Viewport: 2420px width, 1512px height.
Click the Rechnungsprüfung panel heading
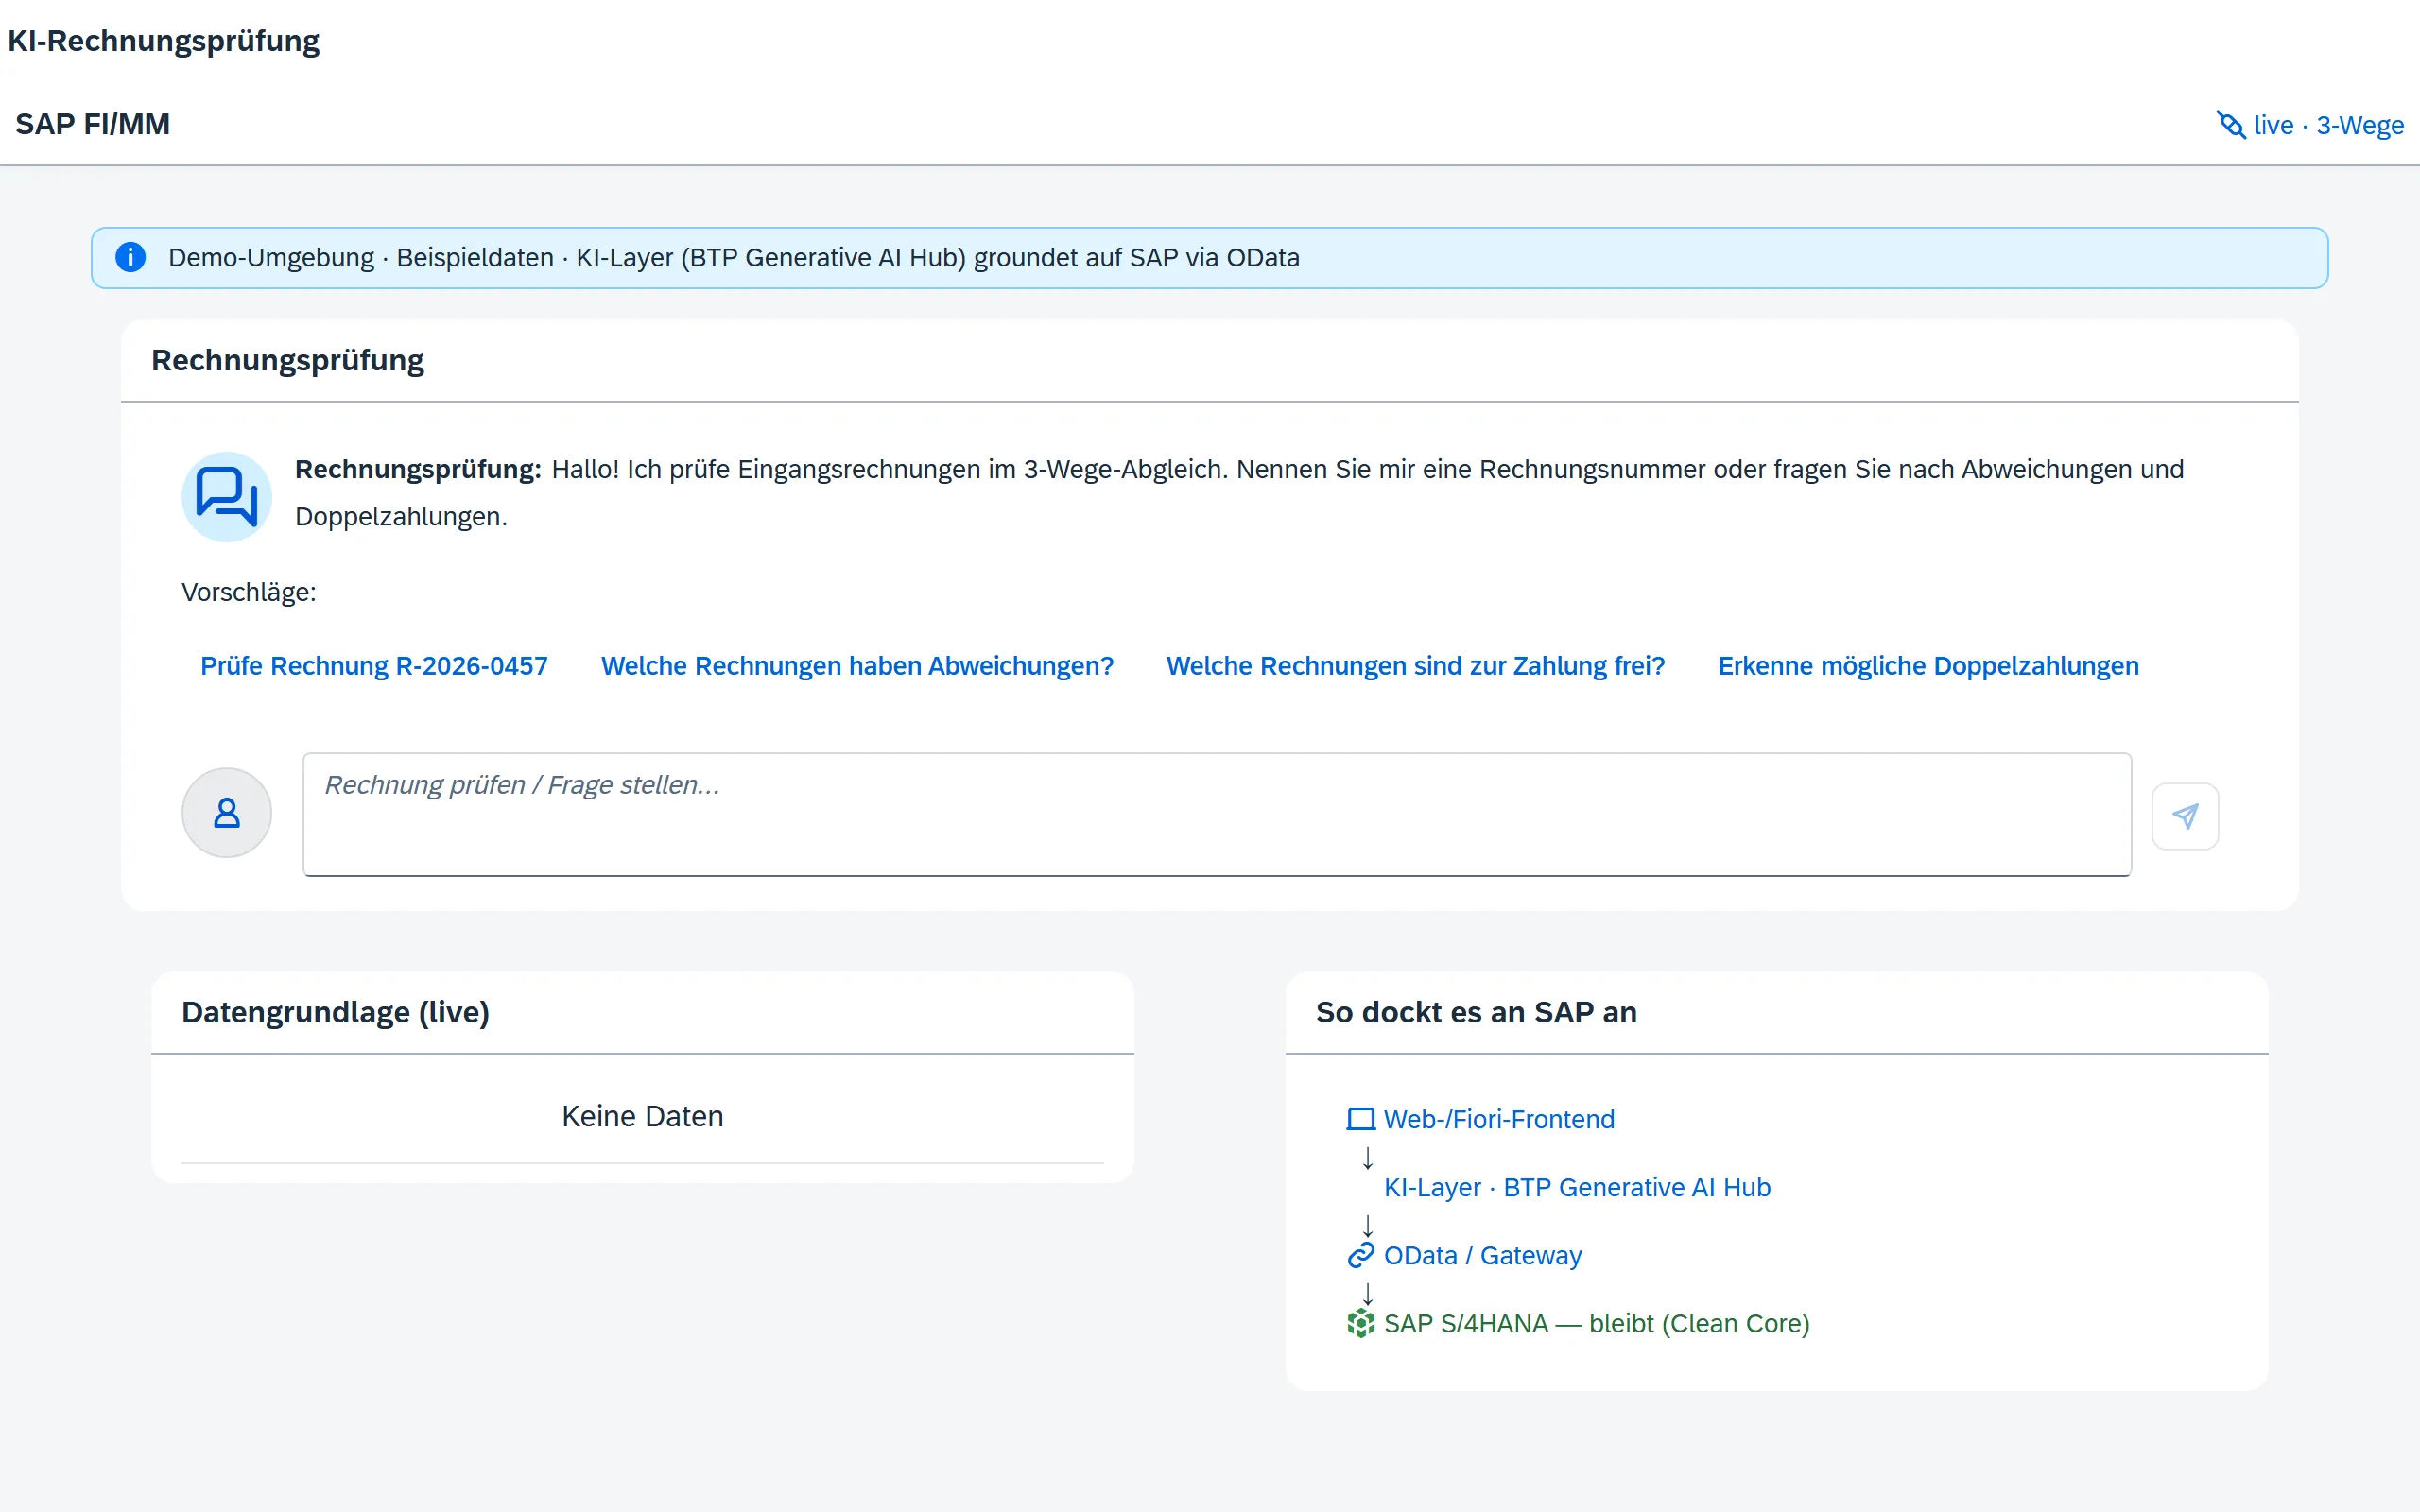click(287, 360)
